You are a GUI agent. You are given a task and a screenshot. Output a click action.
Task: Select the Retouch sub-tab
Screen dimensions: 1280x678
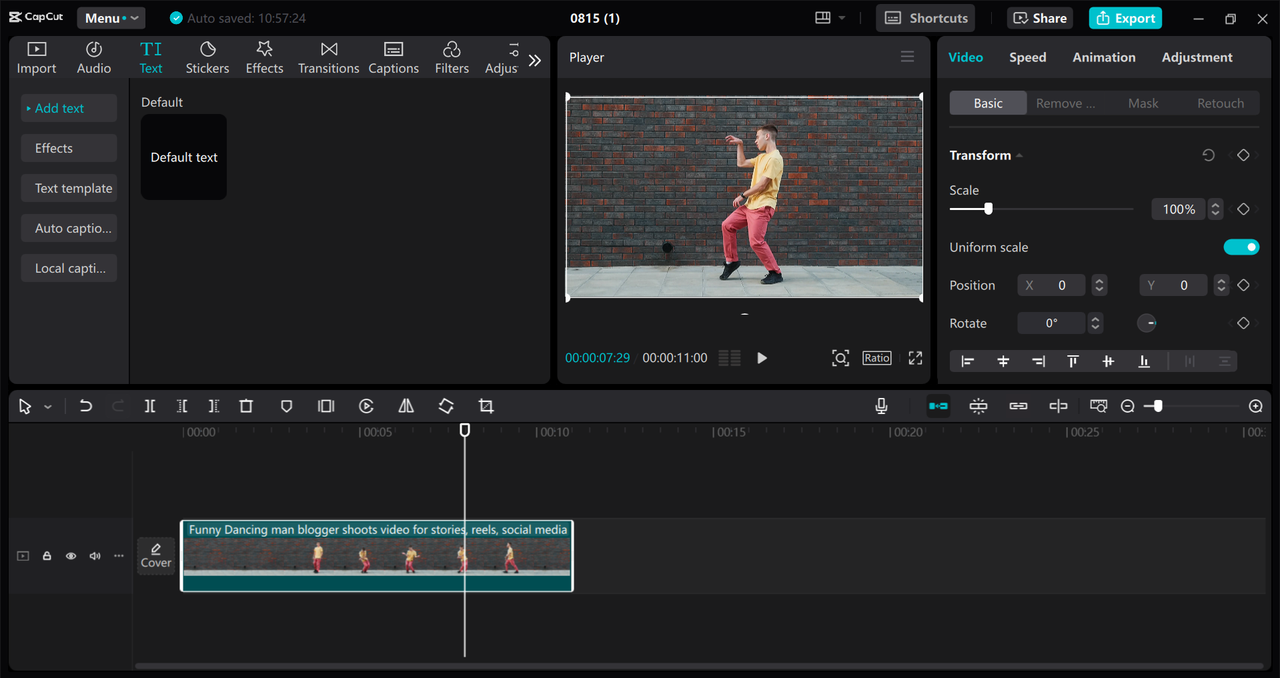pos(1221,103)
